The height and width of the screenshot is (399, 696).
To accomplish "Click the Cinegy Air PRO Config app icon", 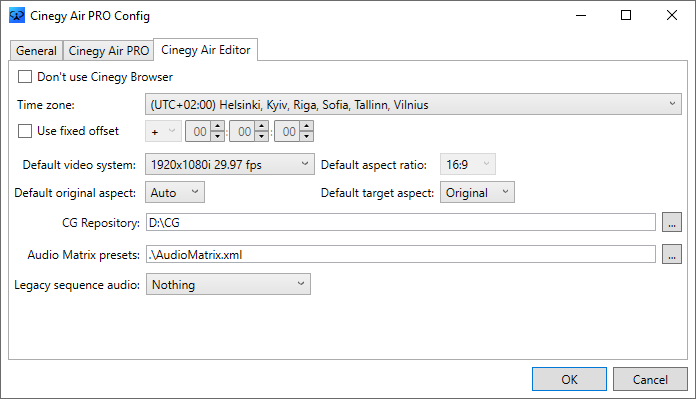I will [x=17, y=16].
